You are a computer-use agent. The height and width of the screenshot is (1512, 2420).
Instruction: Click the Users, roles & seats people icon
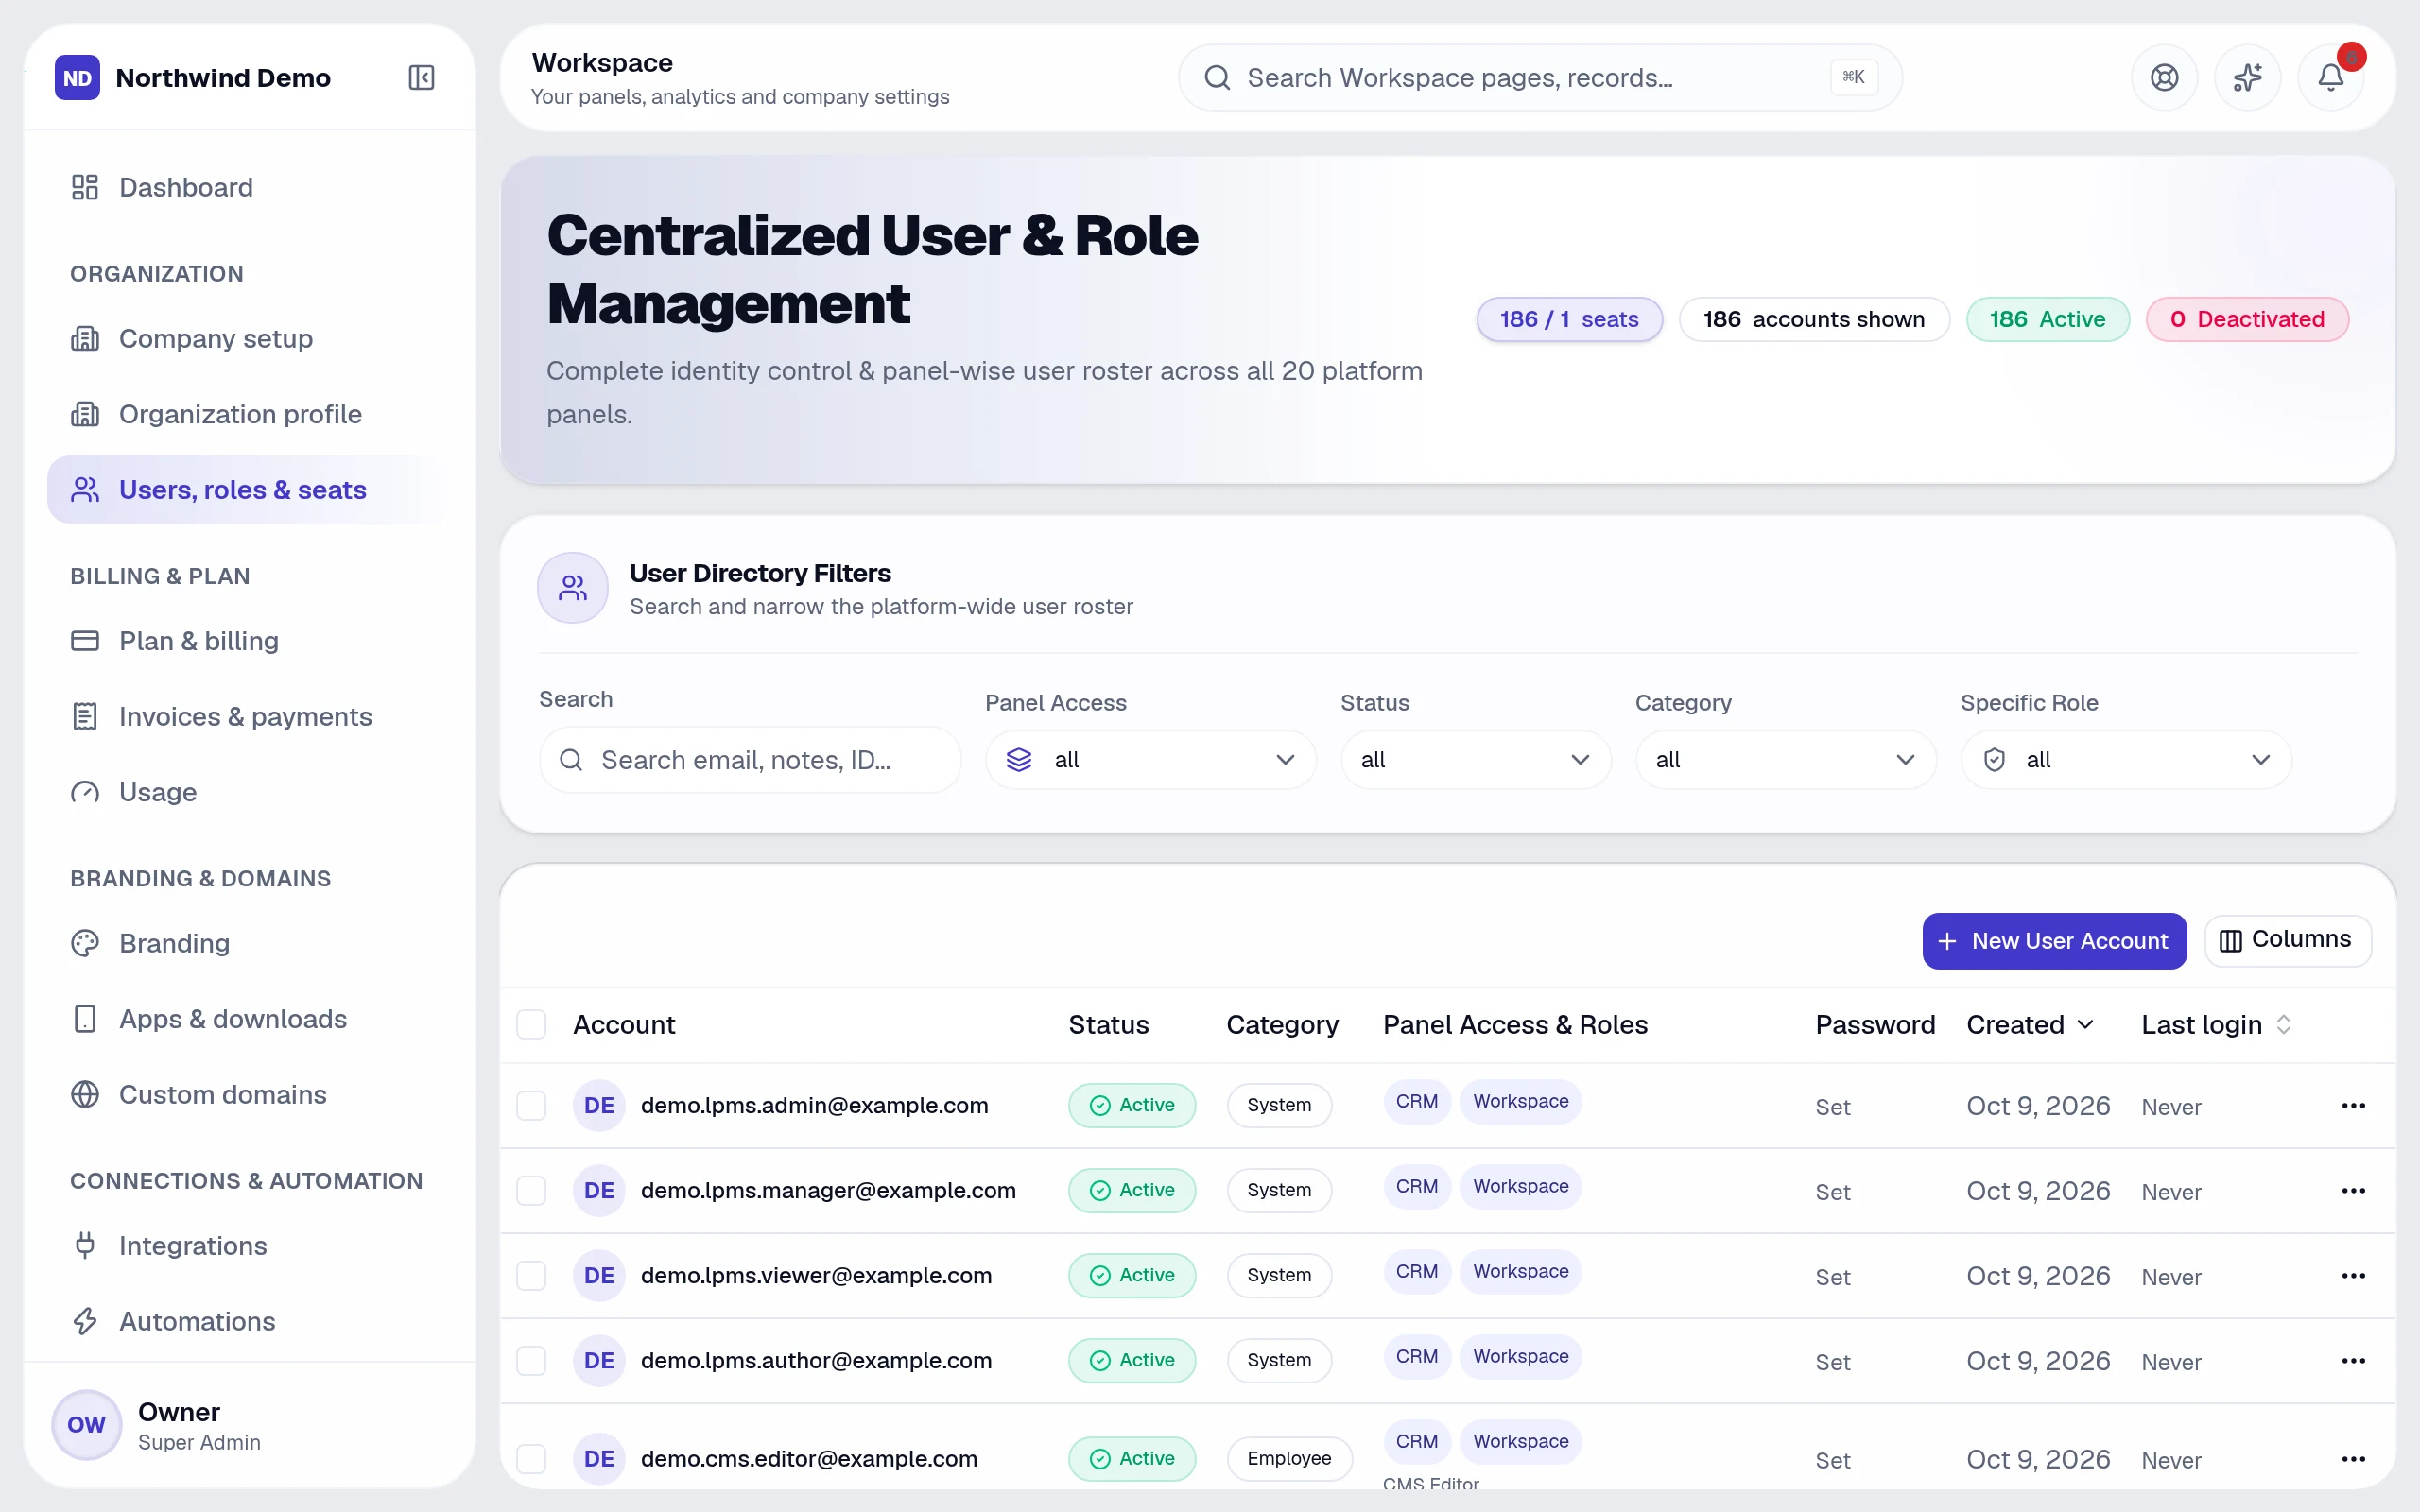pos(85,490)
